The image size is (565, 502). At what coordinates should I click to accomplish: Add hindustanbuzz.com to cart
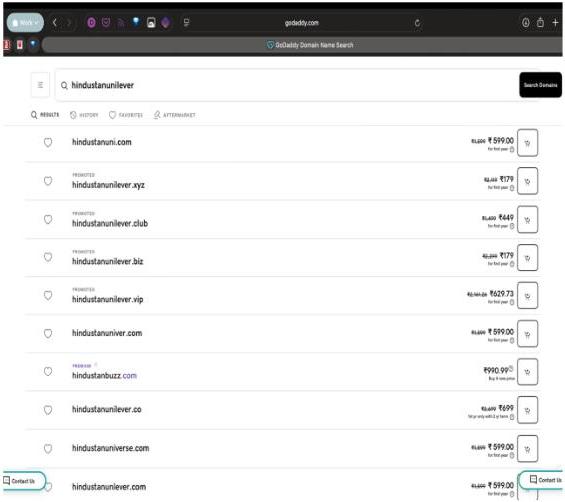(527, 372)
